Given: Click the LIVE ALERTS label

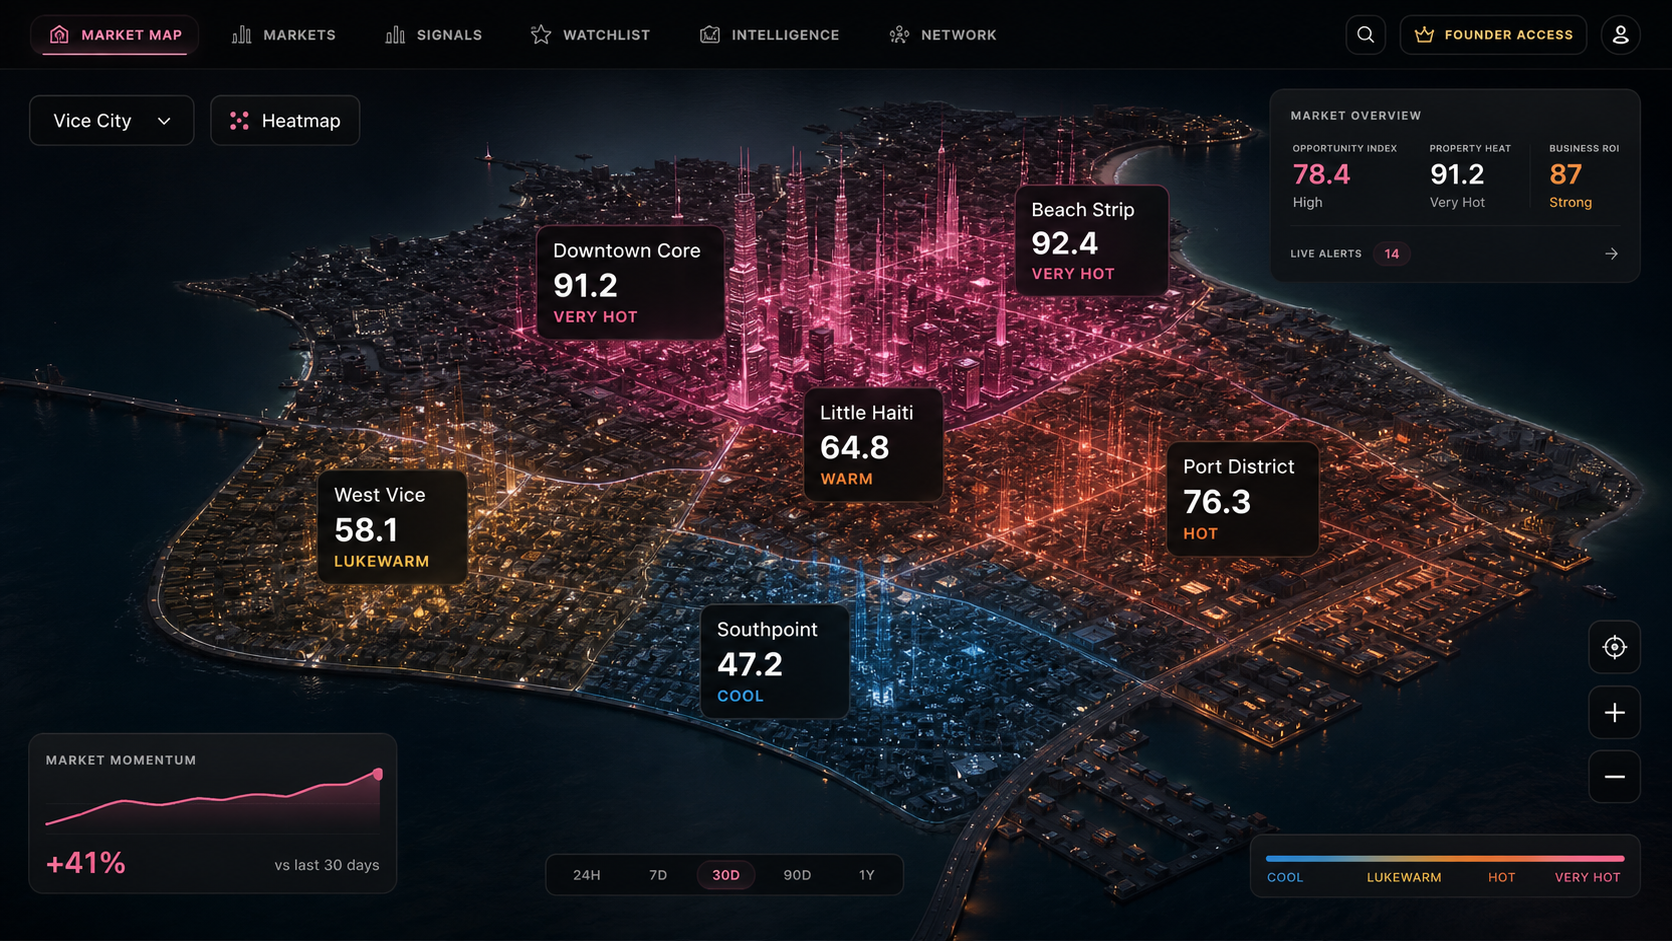Looking at the screenshot, I should tap(1326, 254).
